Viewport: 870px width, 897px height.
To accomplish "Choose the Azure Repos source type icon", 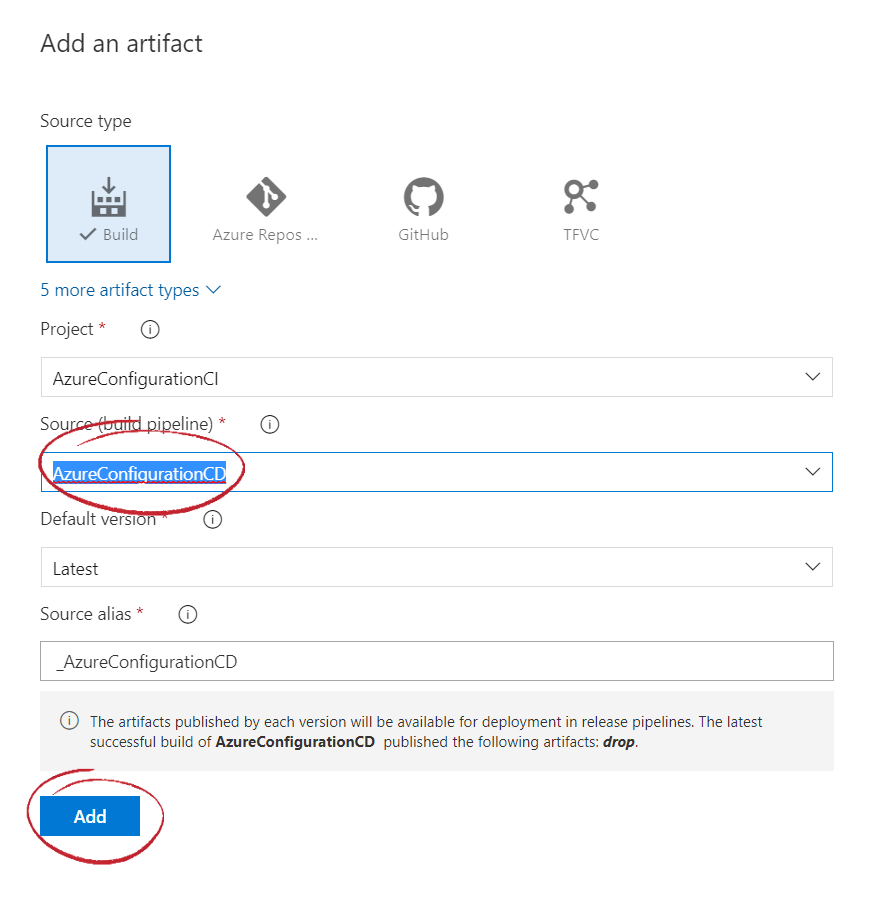I will click(x=265, y=197).
